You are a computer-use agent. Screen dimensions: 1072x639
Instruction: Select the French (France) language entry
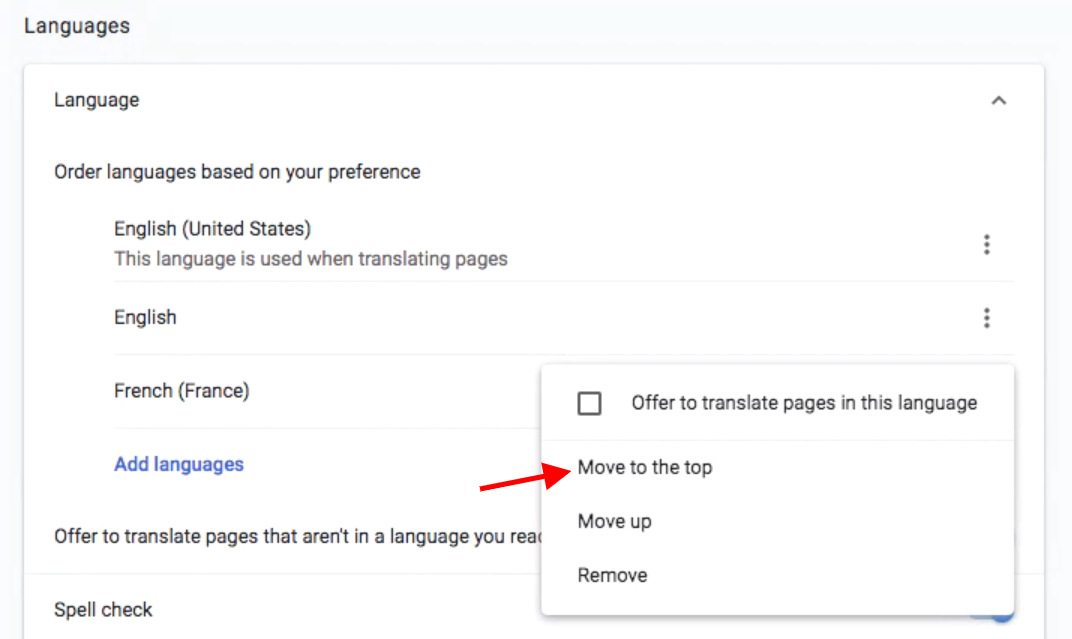point(181,391)
